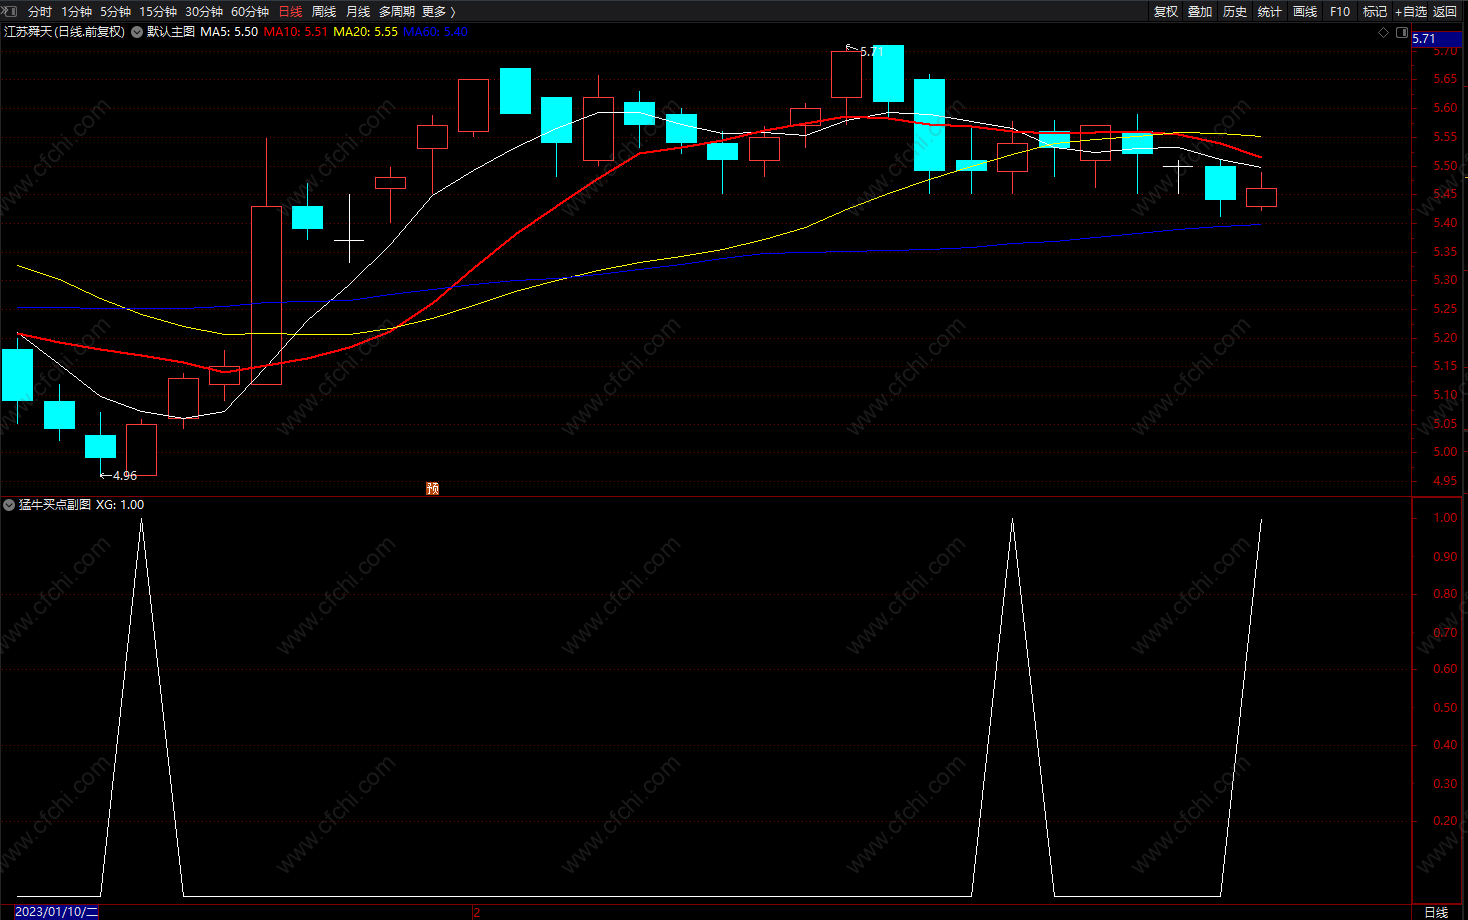Screen dimensions: 1468x920
Task: Select the 1分钟 period
Action: 76,12
